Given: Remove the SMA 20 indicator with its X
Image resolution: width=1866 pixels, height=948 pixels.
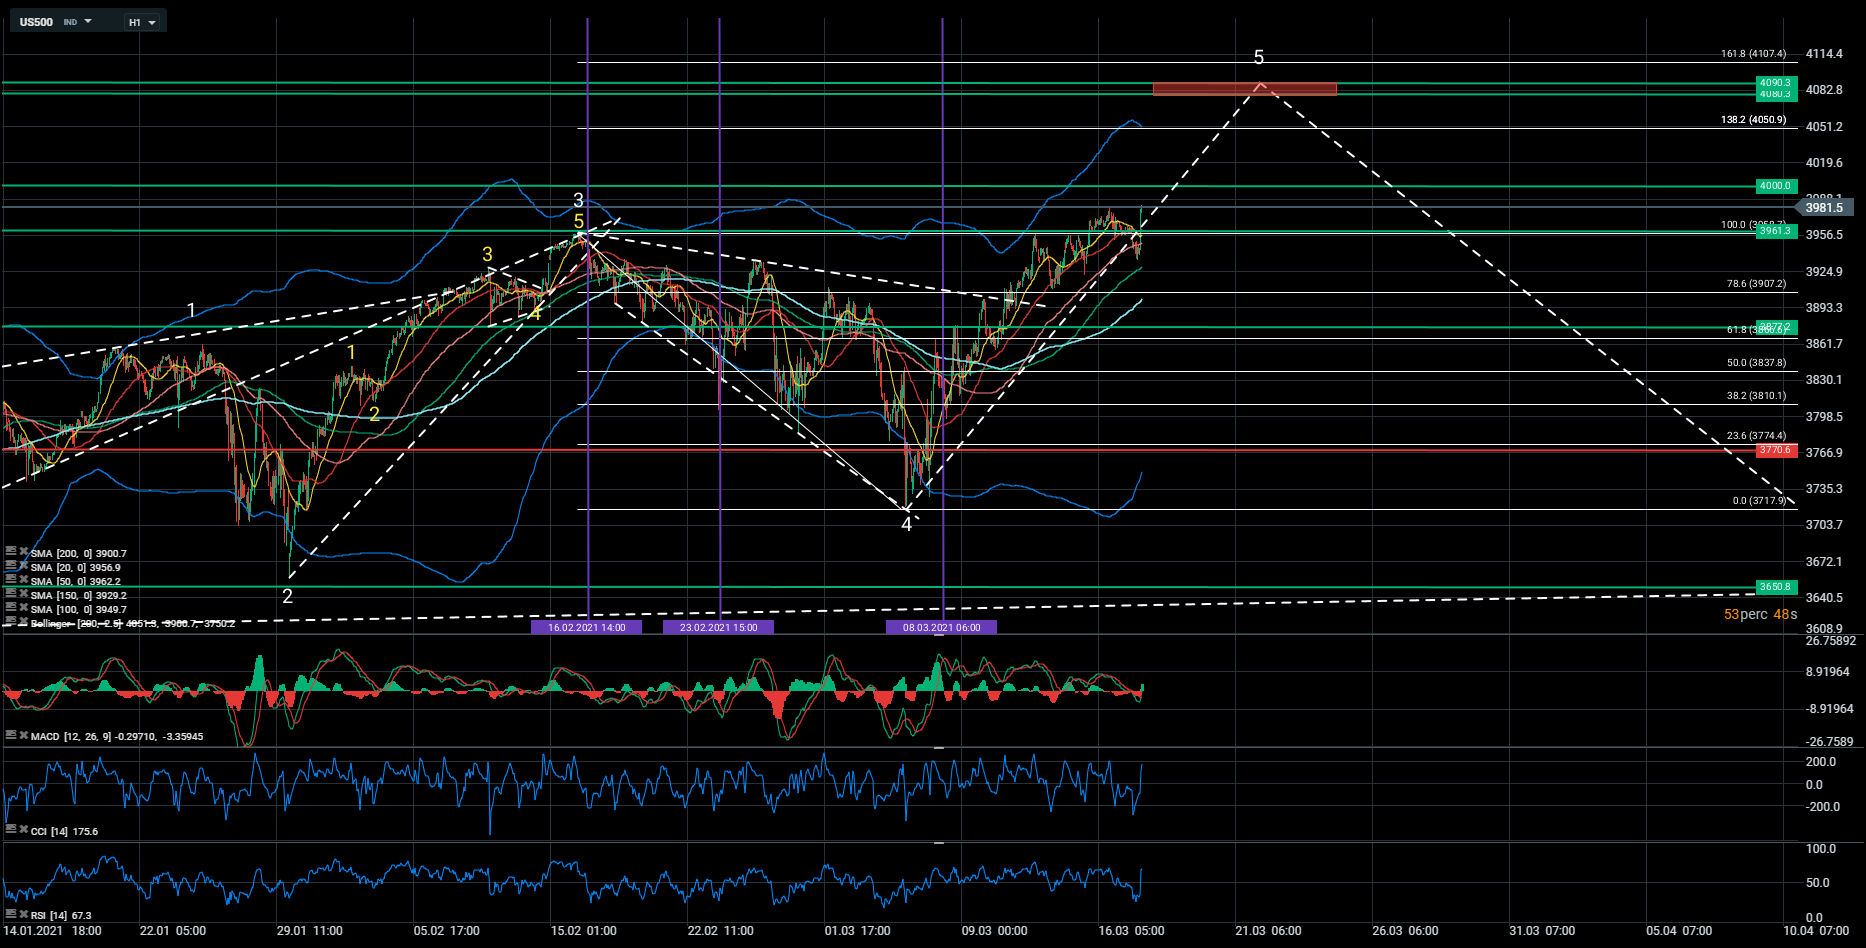Looking at the screenshot, I should coord(23,565).
